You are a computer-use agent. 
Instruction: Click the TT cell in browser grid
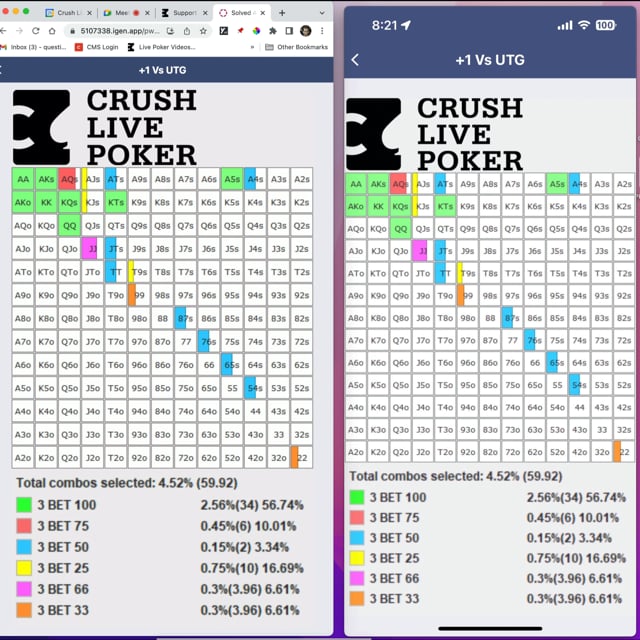116,272
